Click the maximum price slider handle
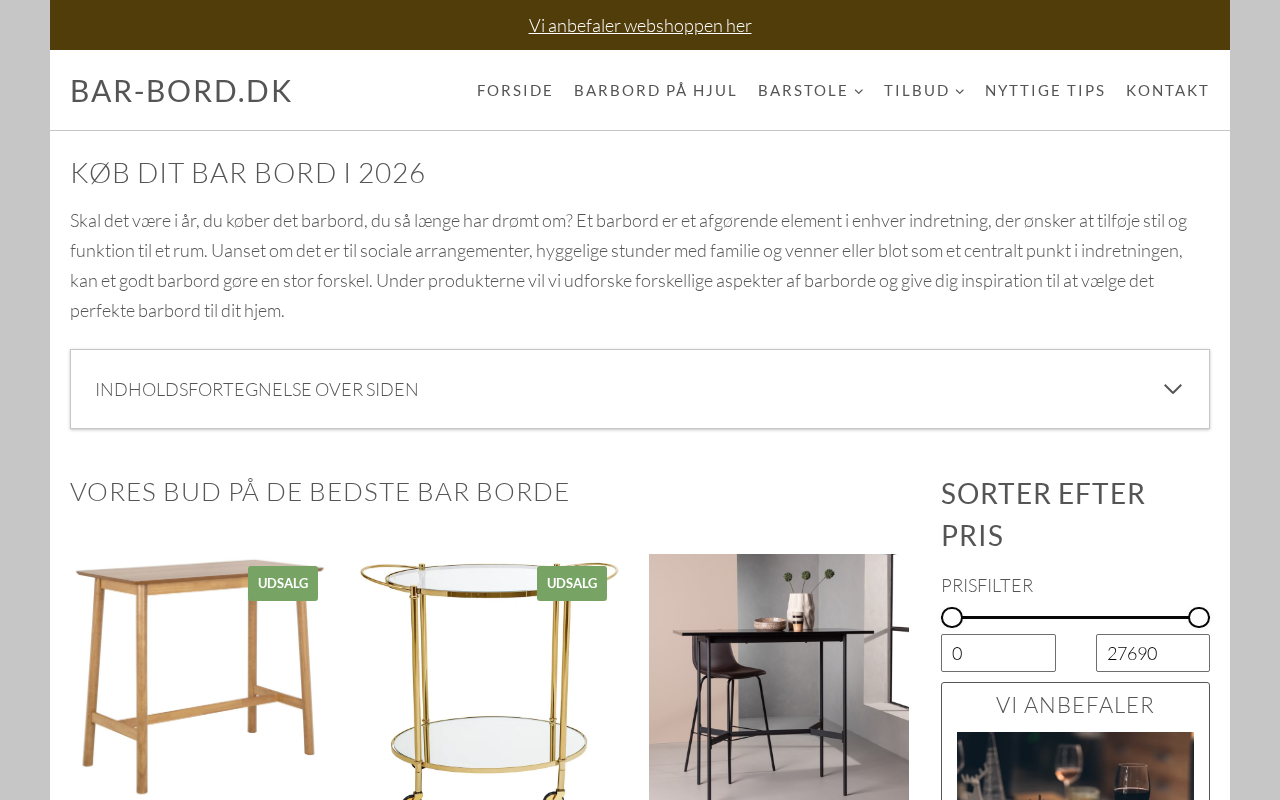Viewport: 1280px width, 800px height. (x=1199, y=617)
